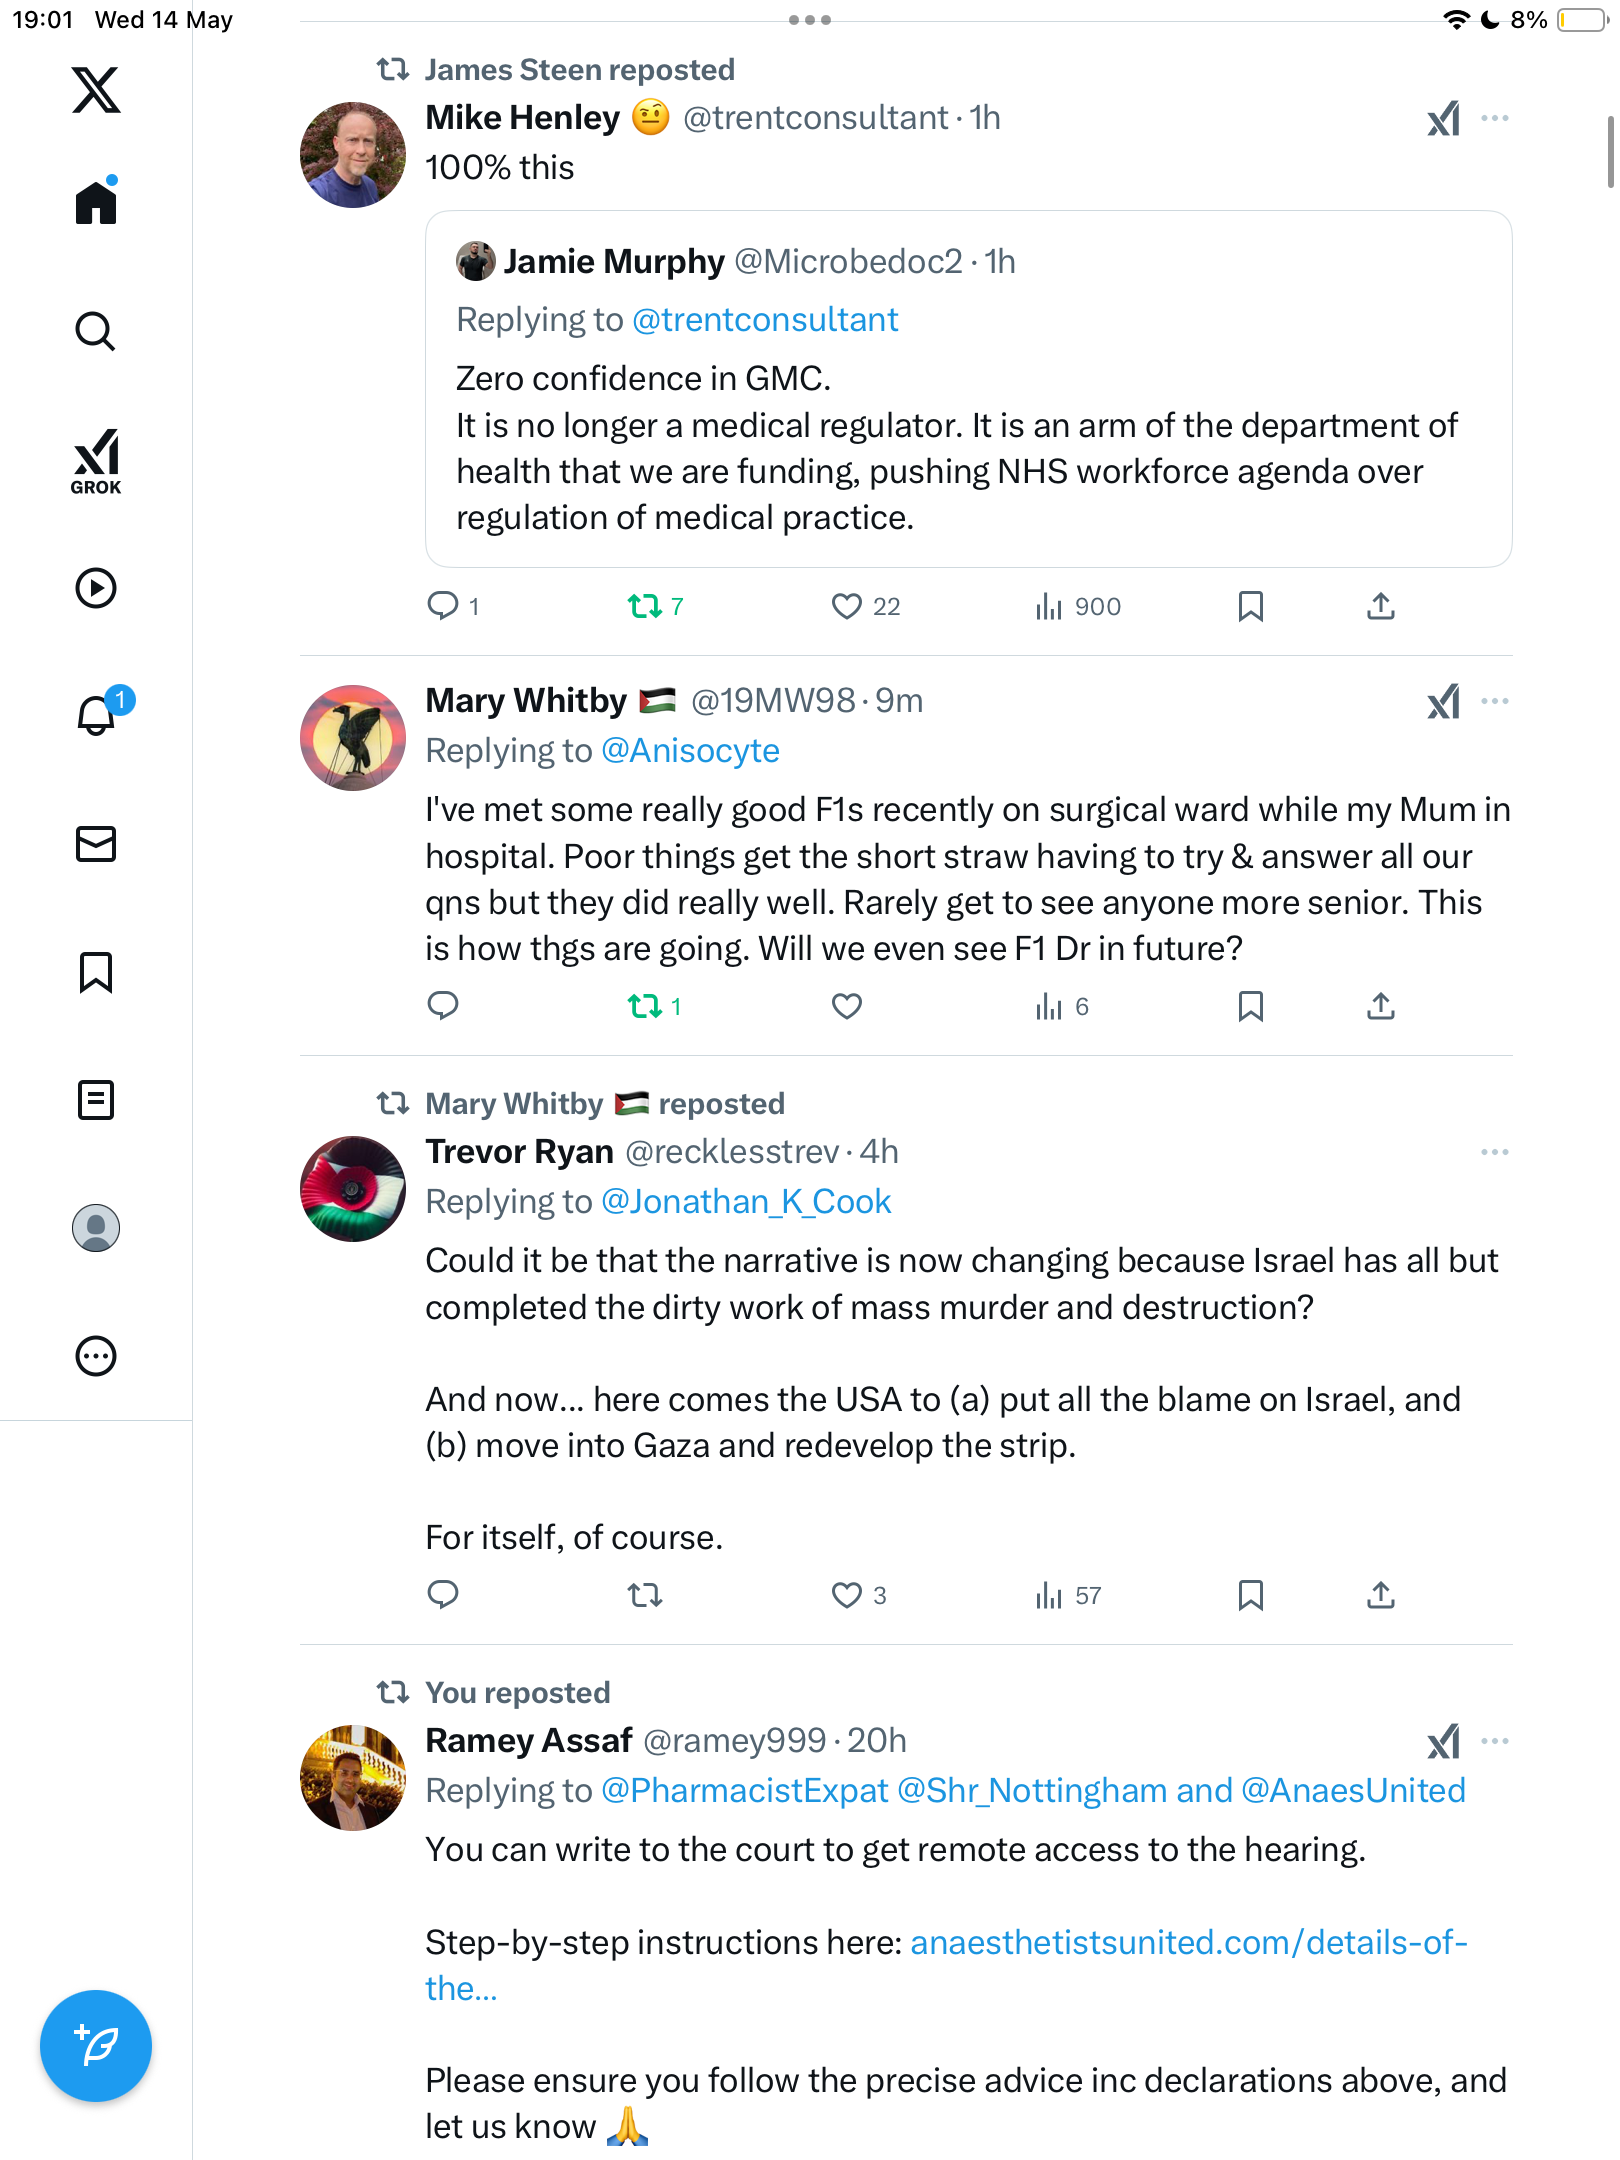Open the search magnifier in sidebar
The image size is (1620, 2160).
tap(96, 332)
